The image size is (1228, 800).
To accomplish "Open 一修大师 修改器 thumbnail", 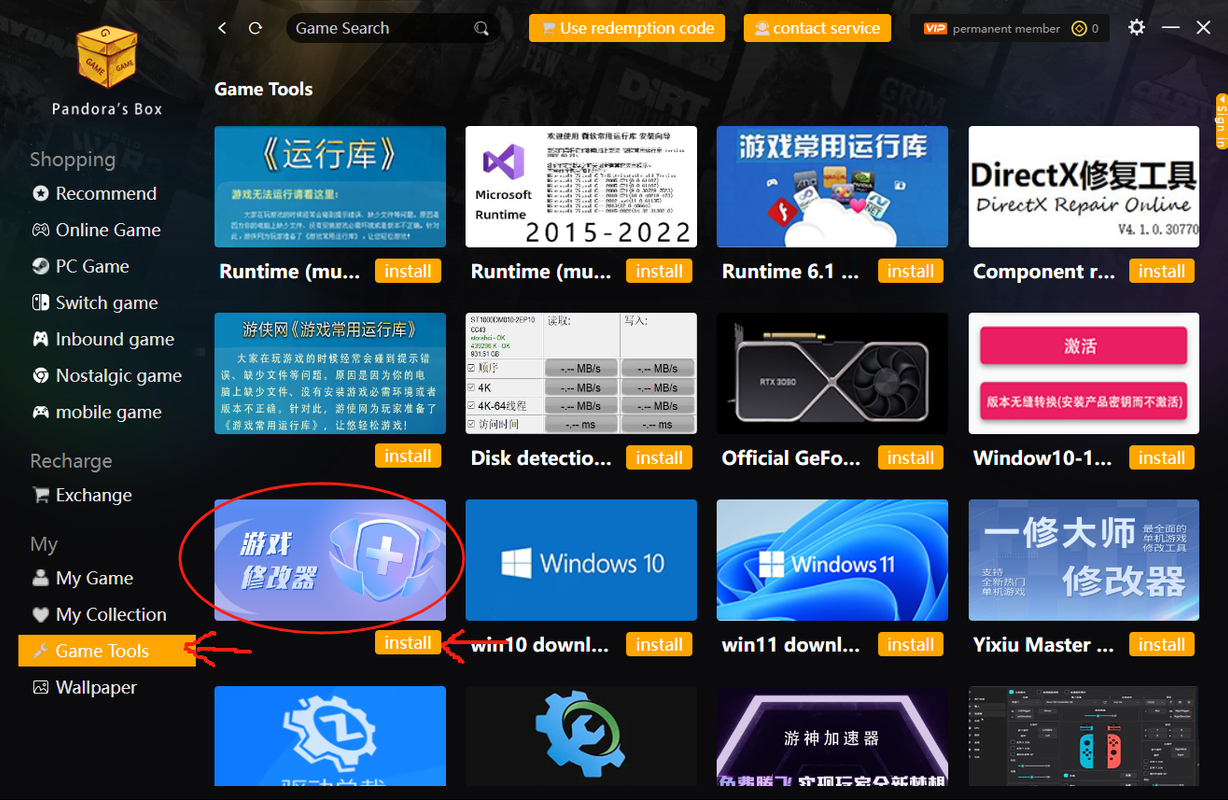I will pyautogui.click(x=1084, y=560).
